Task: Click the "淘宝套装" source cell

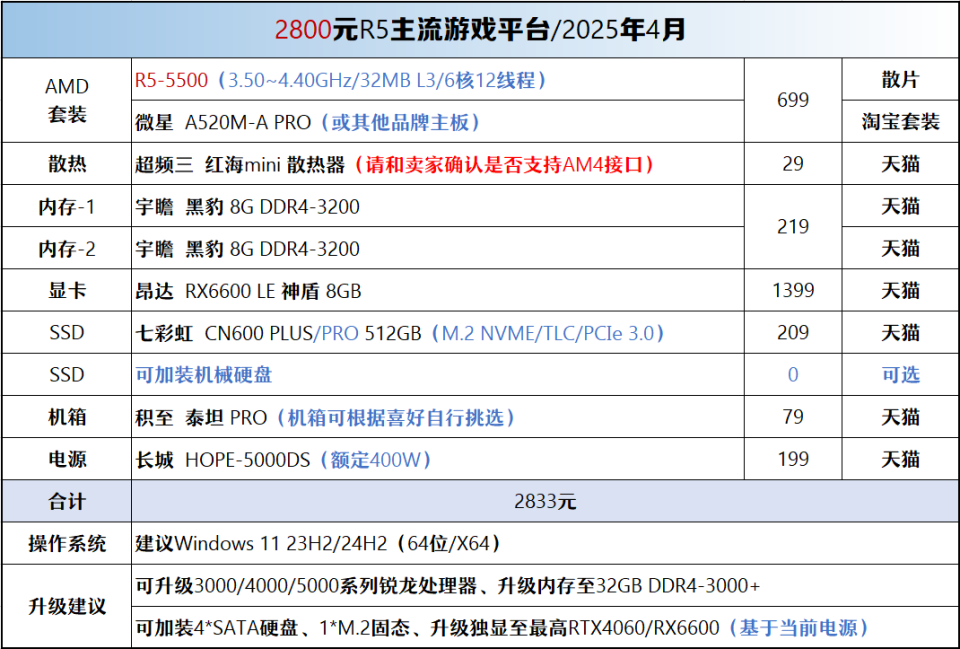Action: click(901, 122)
